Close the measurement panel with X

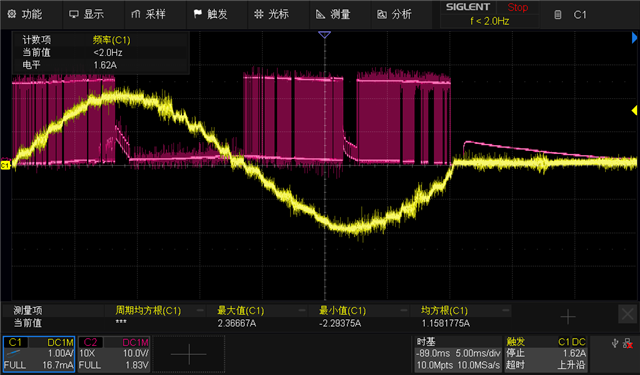627,314
